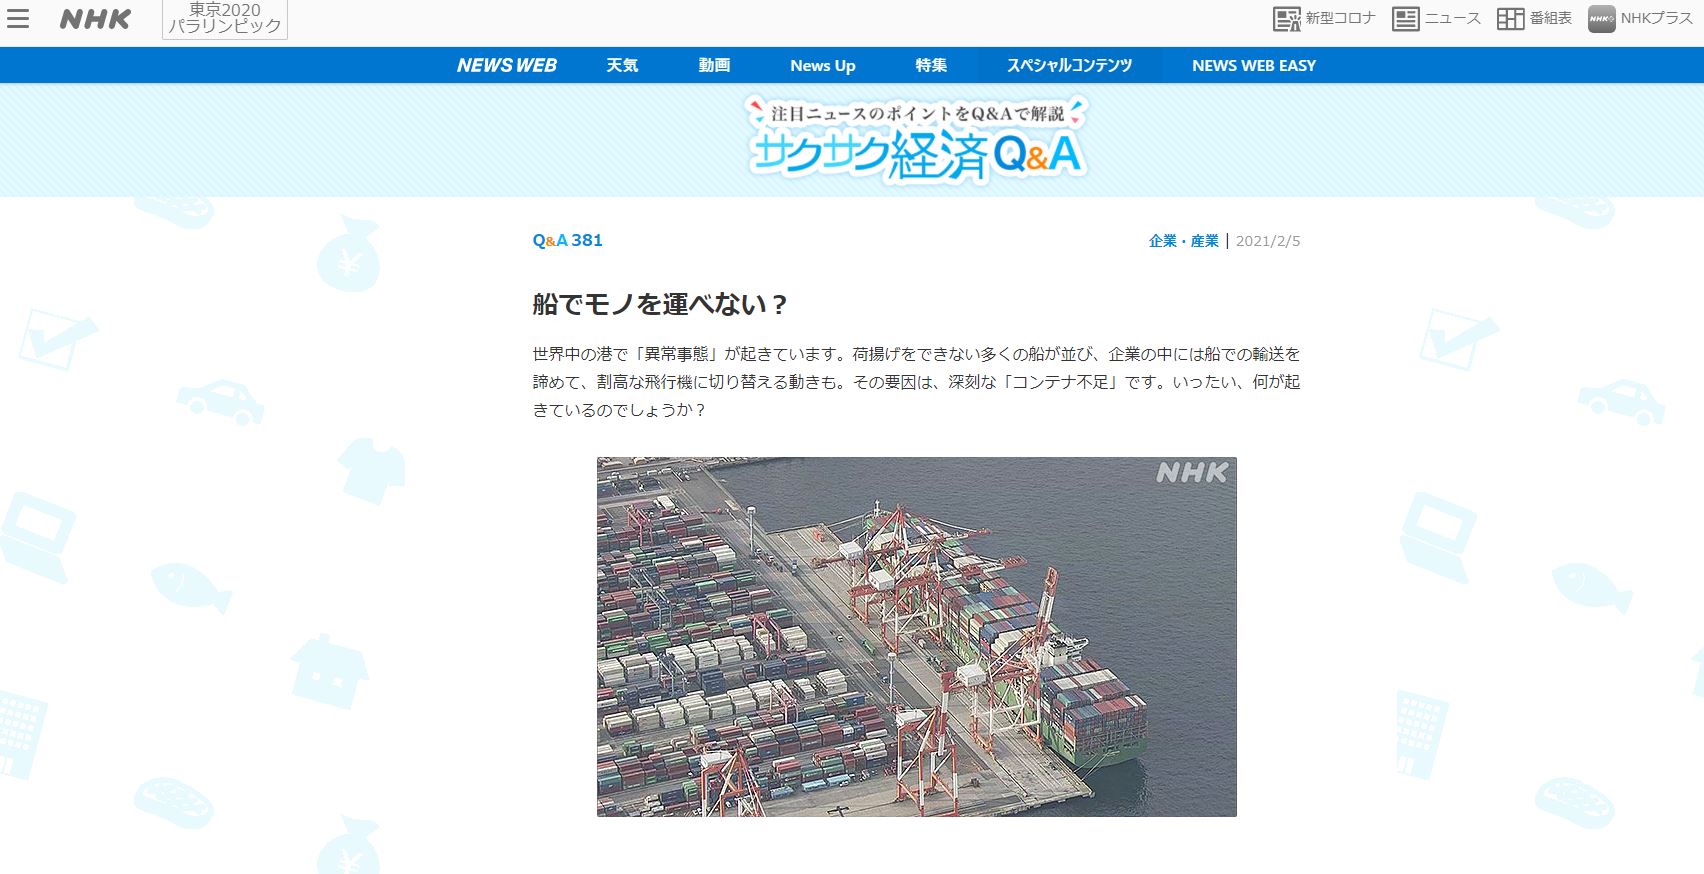This screenshot has width=1704, height=874.
Task: Click the 番組表 grid icon
Action: click(x=1510, y=19)
